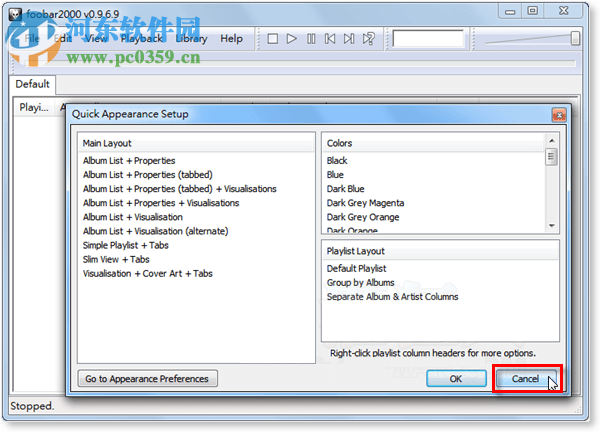
Task: Choose Dark Grey Orange color scheme
Action: coord(363,217)
